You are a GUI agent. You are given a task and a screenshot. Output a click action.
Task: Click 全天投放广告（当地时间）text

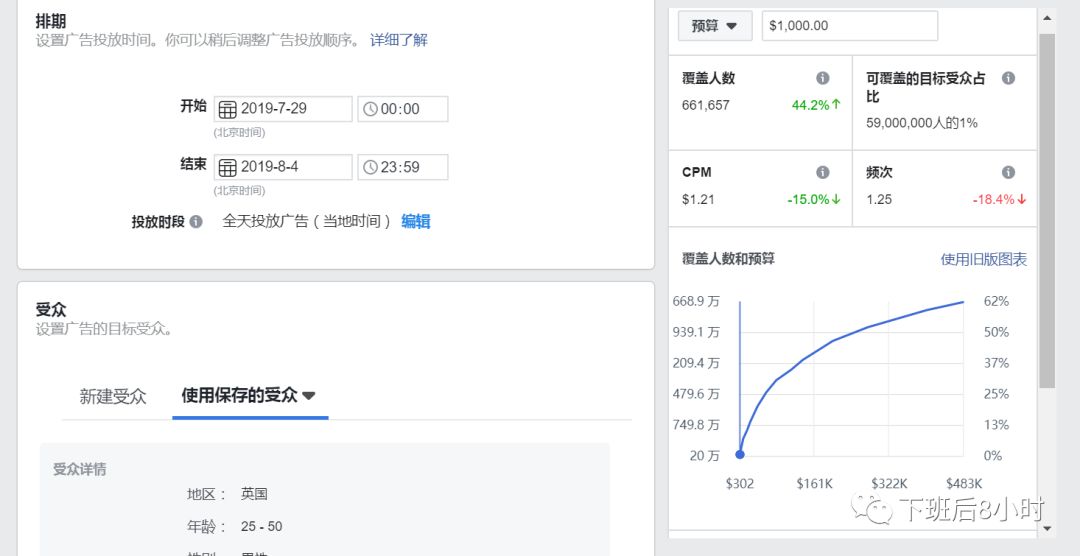[x=307, y=221]
